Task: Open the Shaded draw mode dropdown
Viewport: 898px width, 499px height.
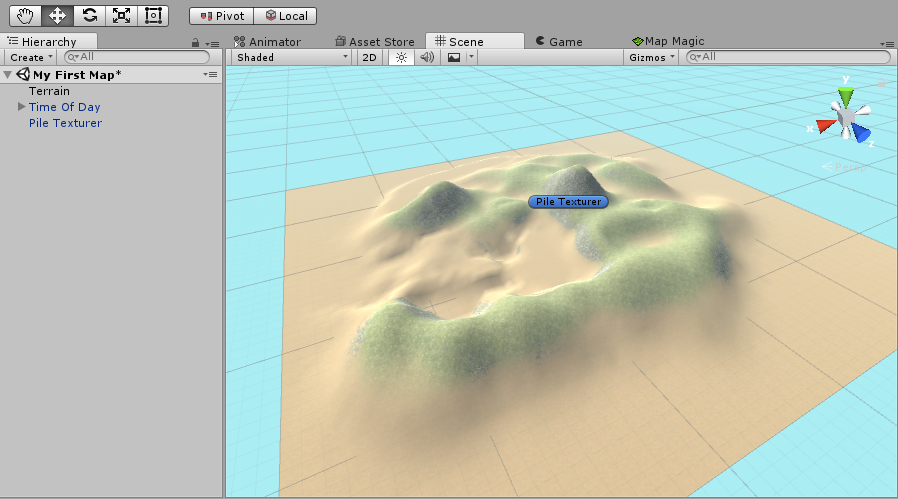Action: tap(292, 57)
